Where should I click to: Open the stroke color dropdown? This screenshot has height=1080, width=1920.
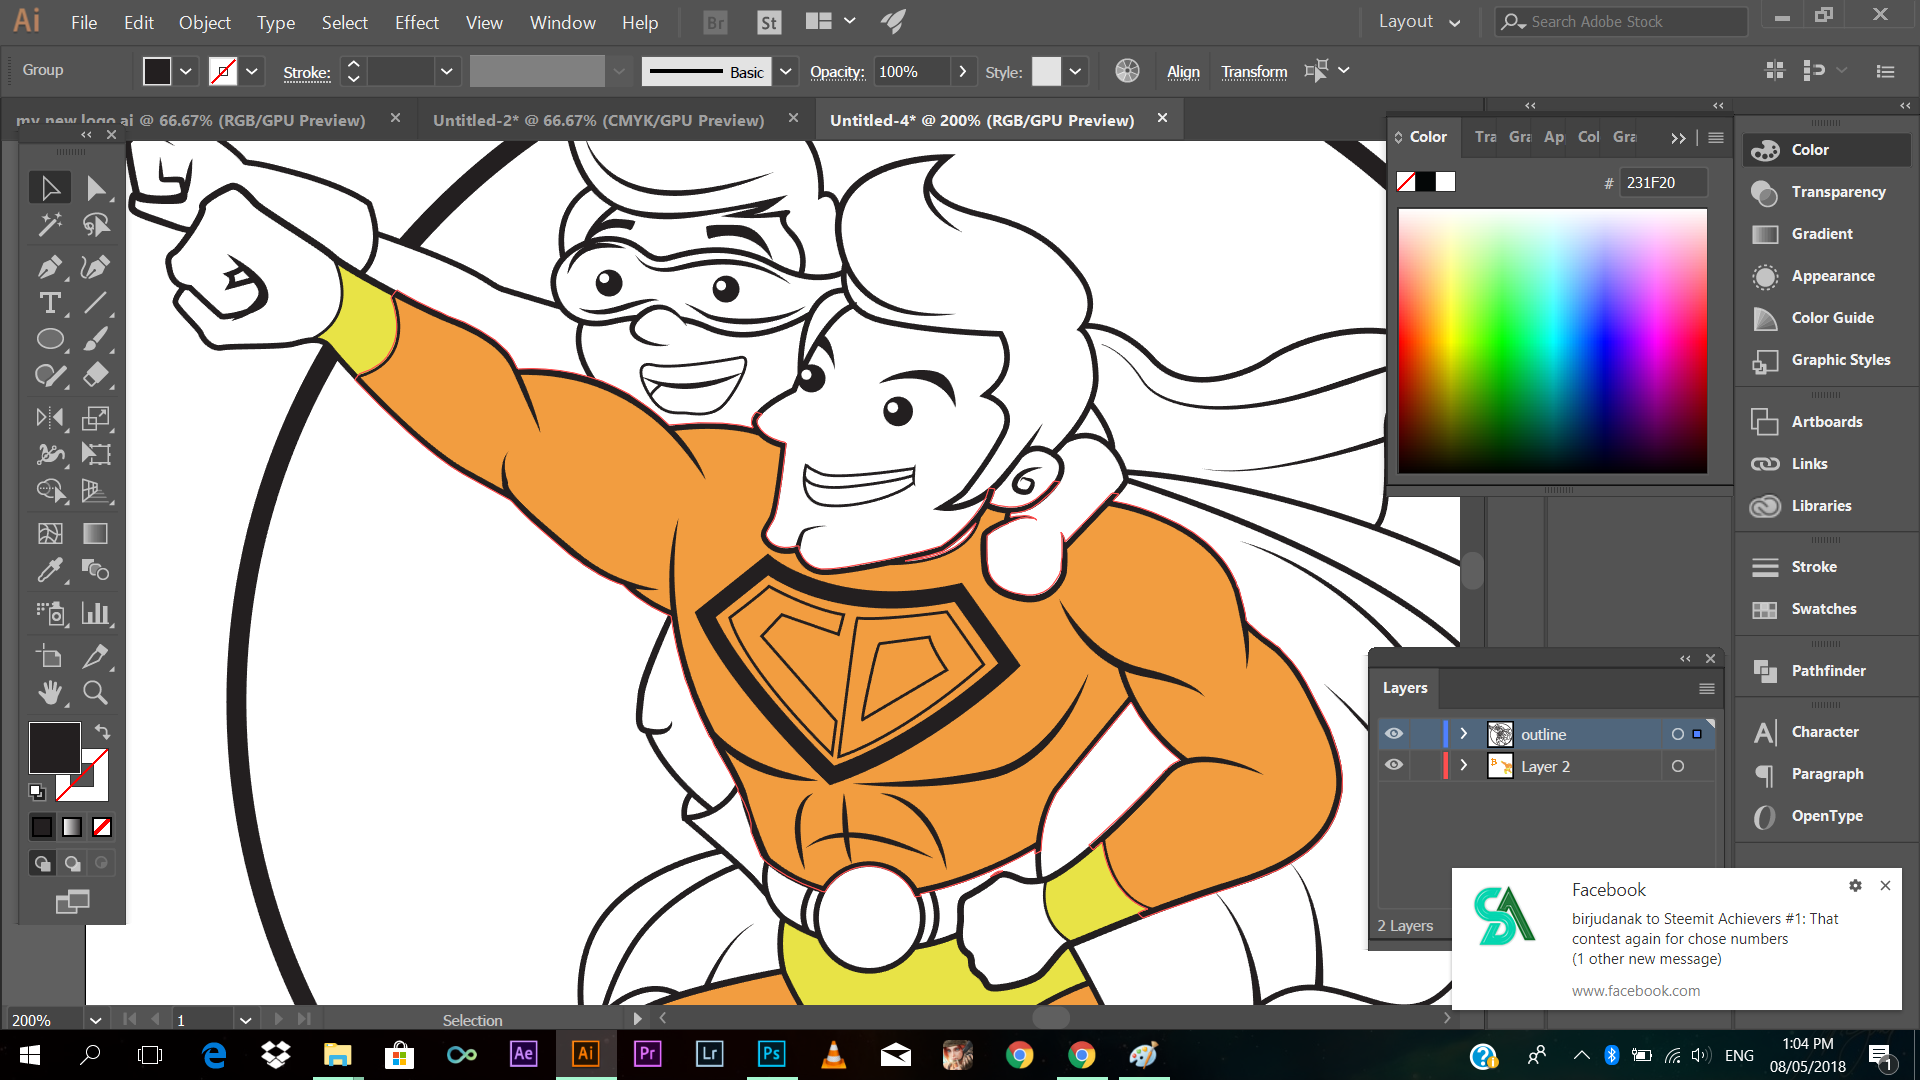pyautogui.click(x=252, y=71)
